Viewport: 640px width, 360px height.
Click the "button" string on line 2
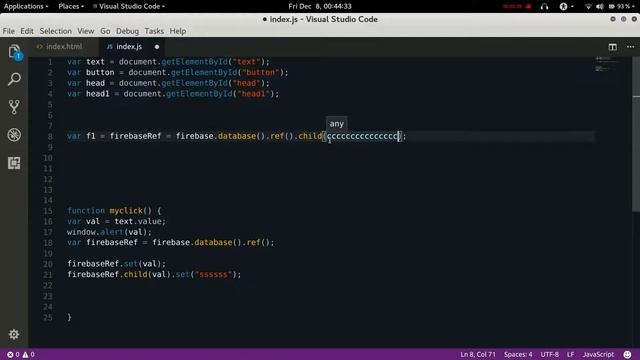click(260, 73)
